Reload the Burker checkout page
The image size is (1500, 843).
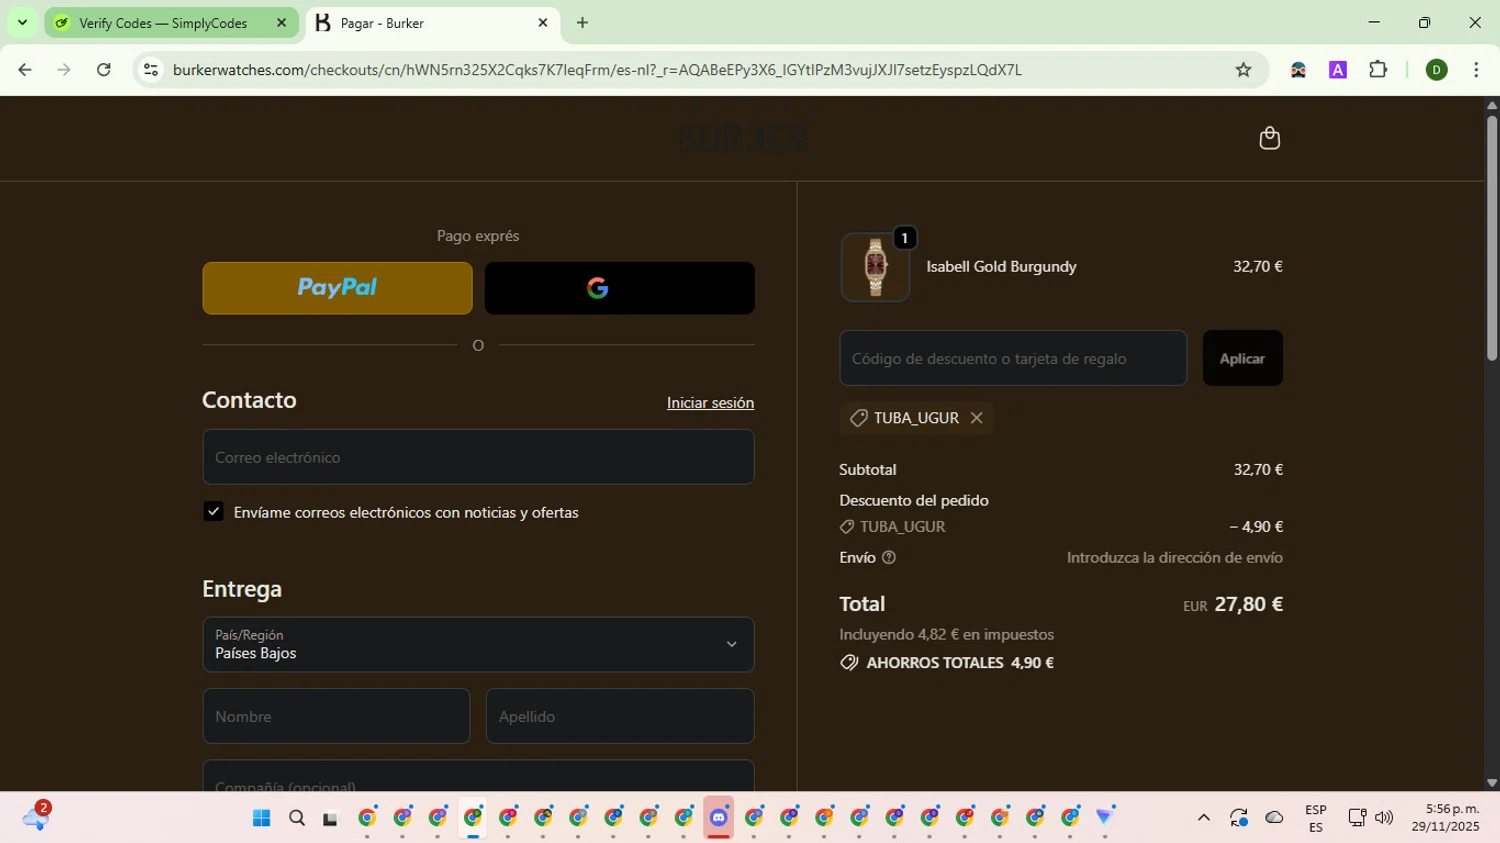(x=104, y=70)
